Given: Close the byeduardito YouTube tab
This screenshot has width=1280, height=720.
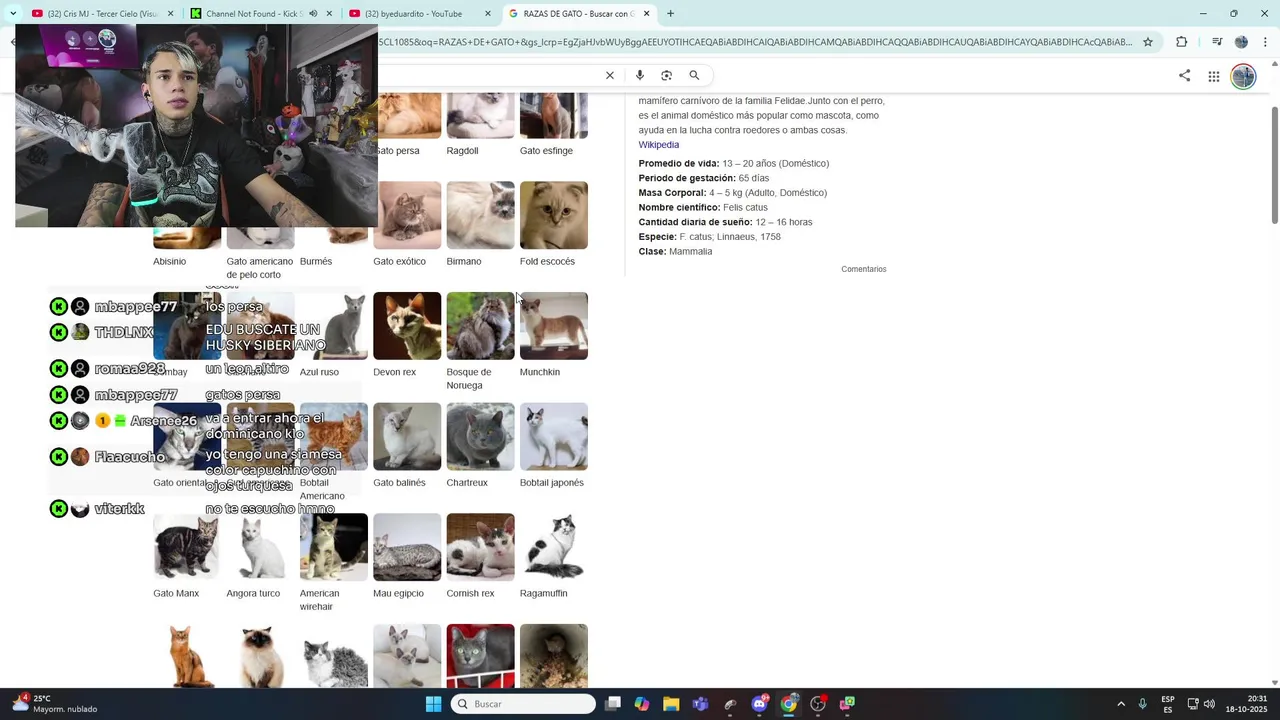Looking at the screenshot, I should (x=488, y=14).
